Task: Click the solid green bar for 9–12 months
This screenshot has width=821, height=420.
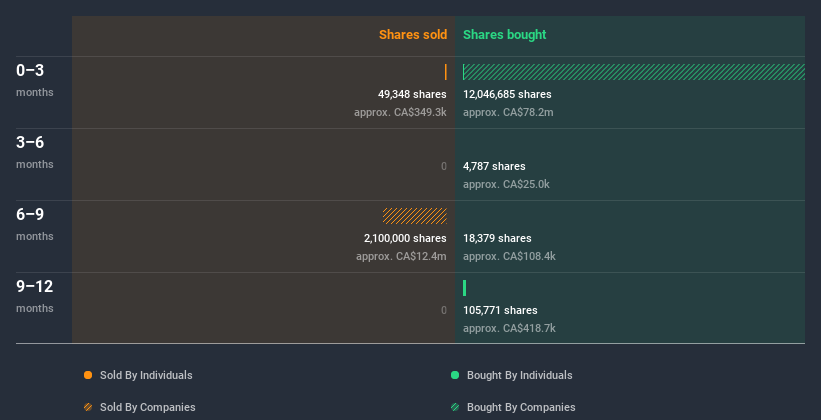Action: [x=464, y=288]
